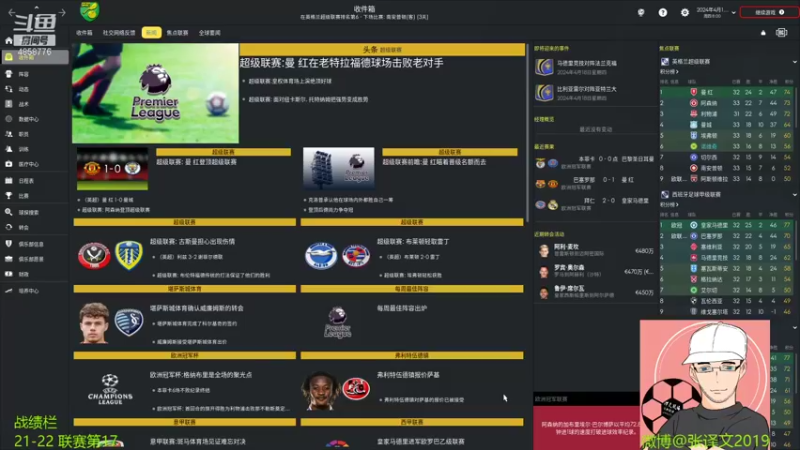Image resolution: width=800 pixels, height=450 pixels.
Task: Open 收件箱 in the sidebar
Action: tap(35, 57)
